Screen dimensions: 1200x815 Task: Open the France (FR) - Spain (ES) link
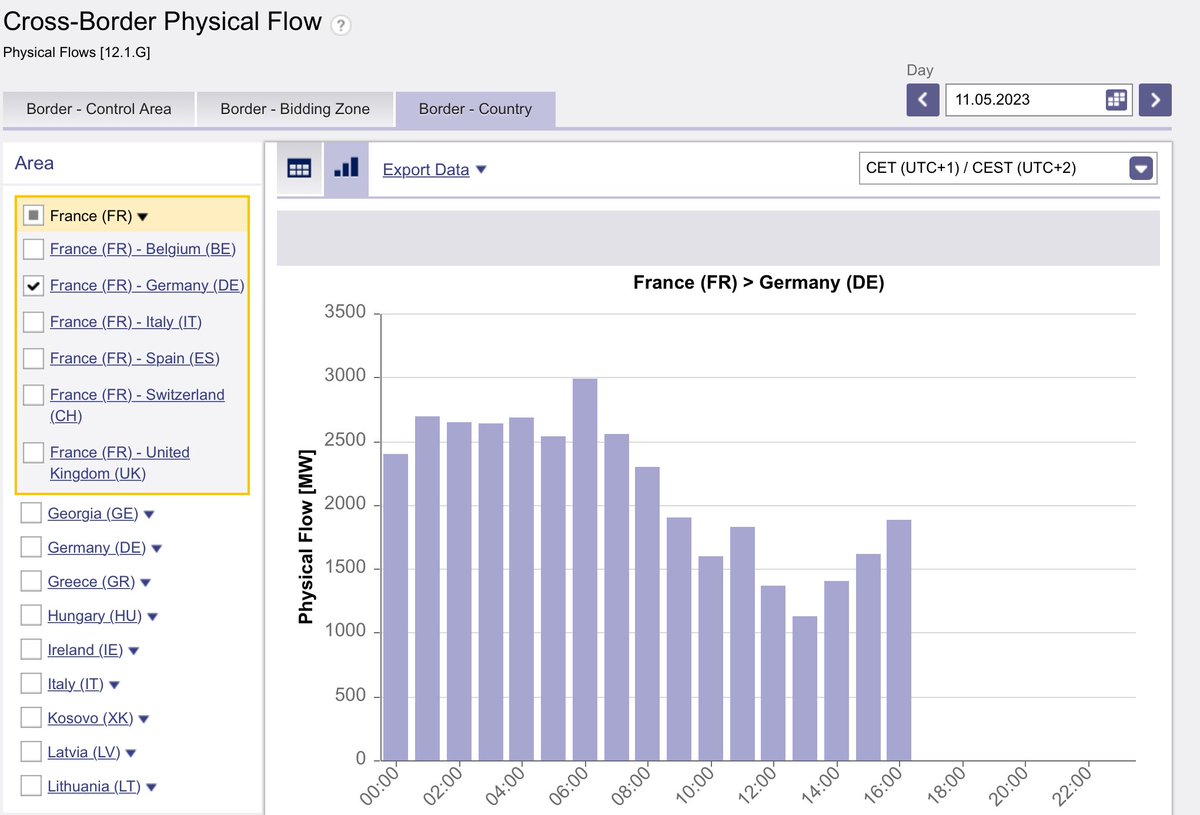(x=135, y=358)
